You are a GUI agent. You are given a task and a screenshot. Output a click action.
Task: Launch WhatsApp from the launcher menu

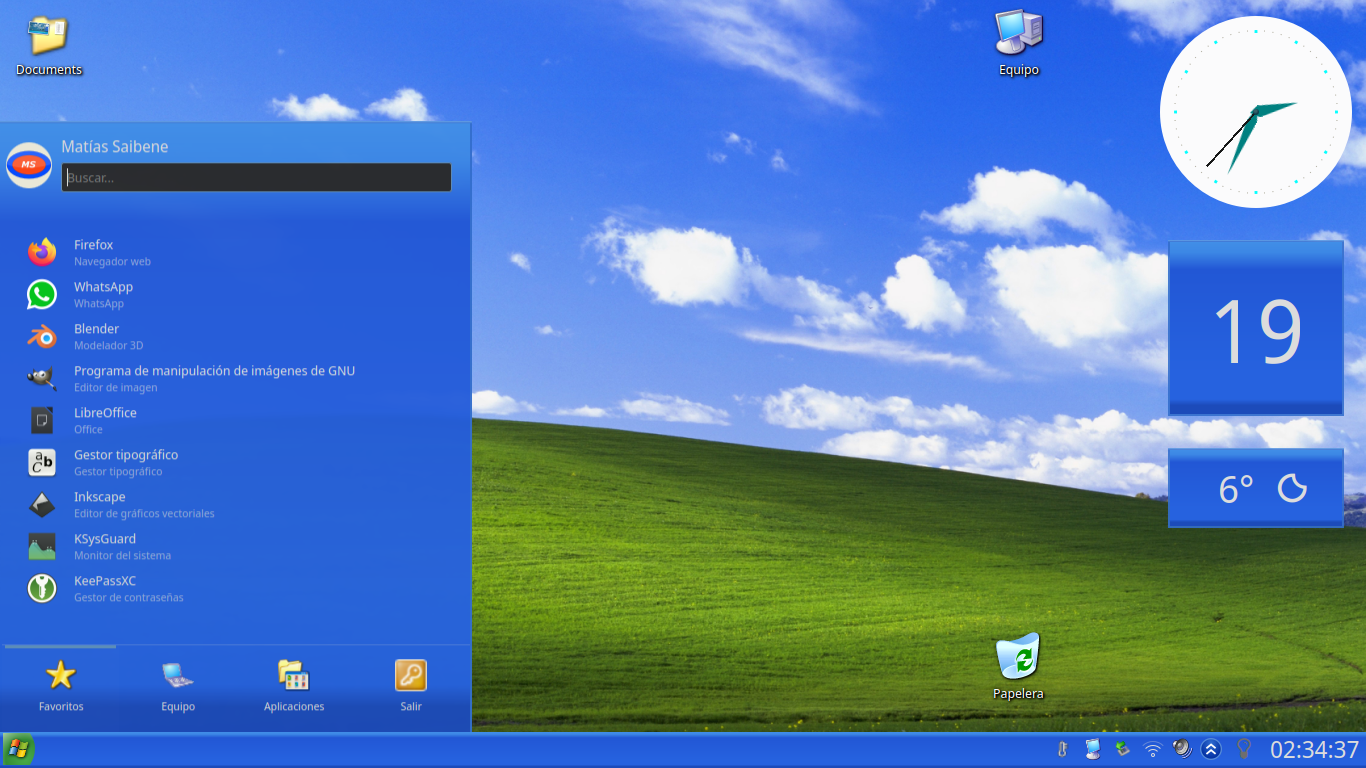(237, 294)
